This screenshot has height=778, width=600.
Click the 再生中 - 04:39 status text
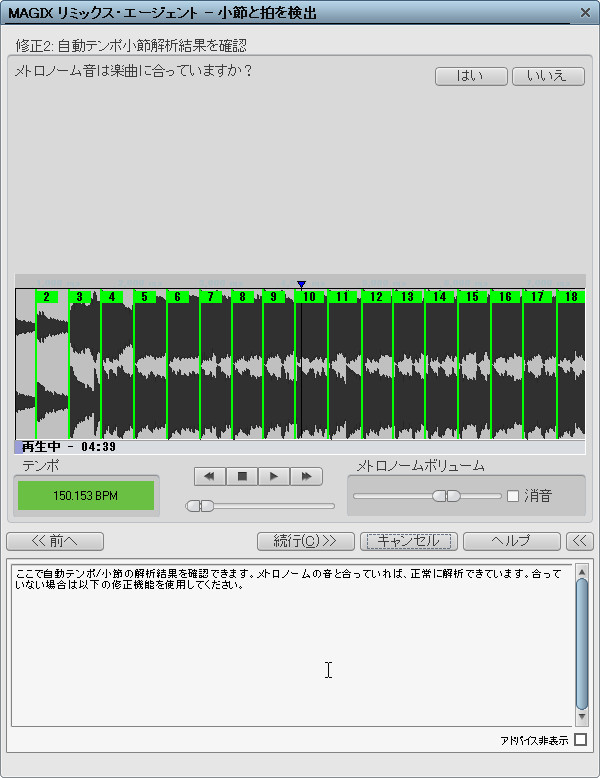[69, 447]
